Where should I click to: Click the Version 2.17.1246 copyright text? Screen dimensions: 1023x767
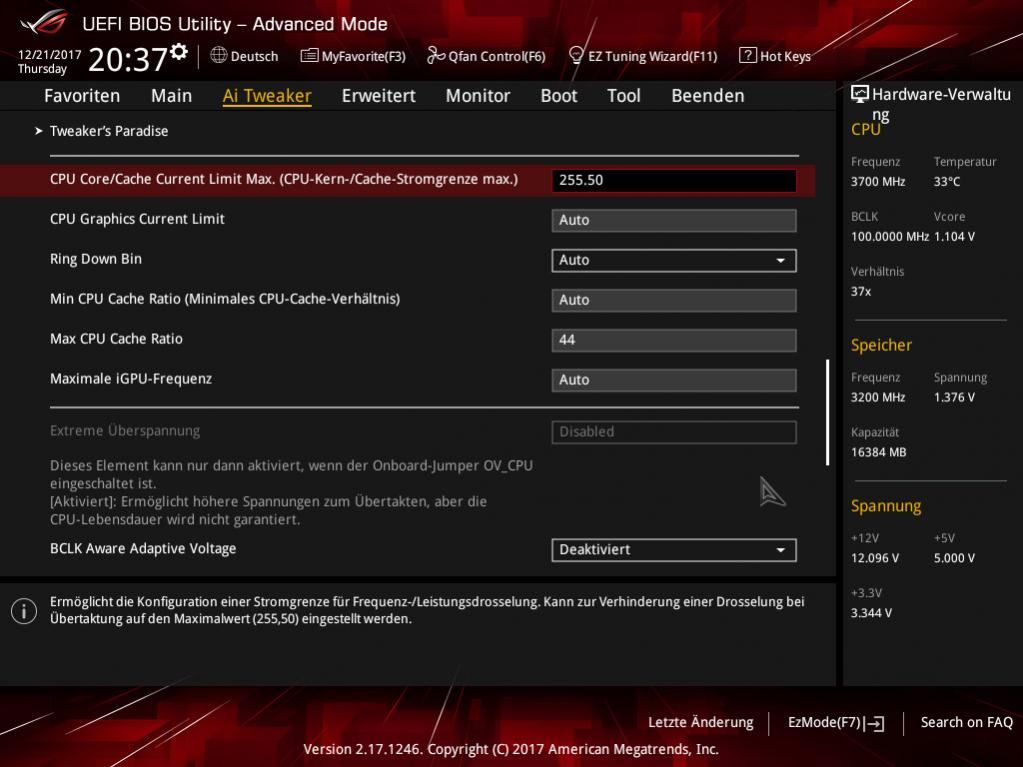click(x=511, y=749)
